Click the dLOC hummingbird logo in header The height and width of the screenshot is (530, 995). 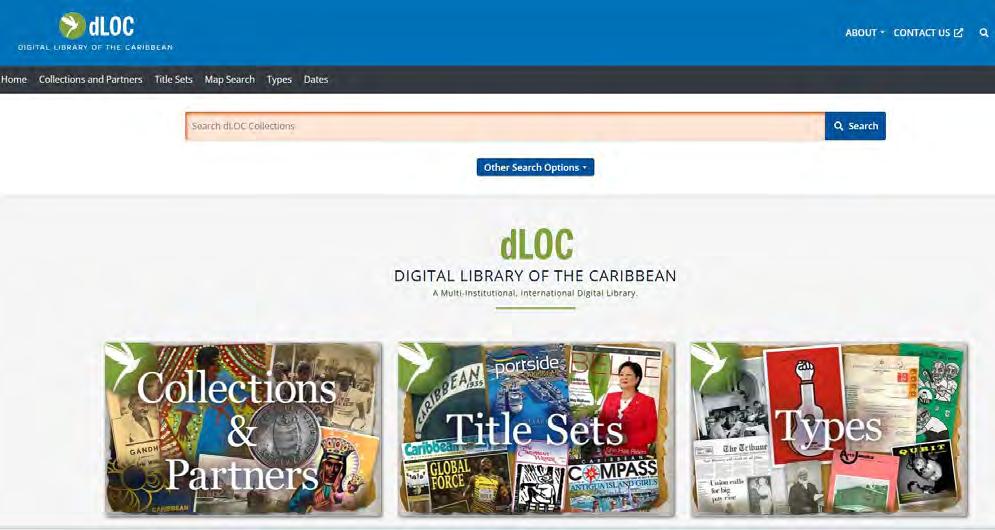click(x=95, y=31)
